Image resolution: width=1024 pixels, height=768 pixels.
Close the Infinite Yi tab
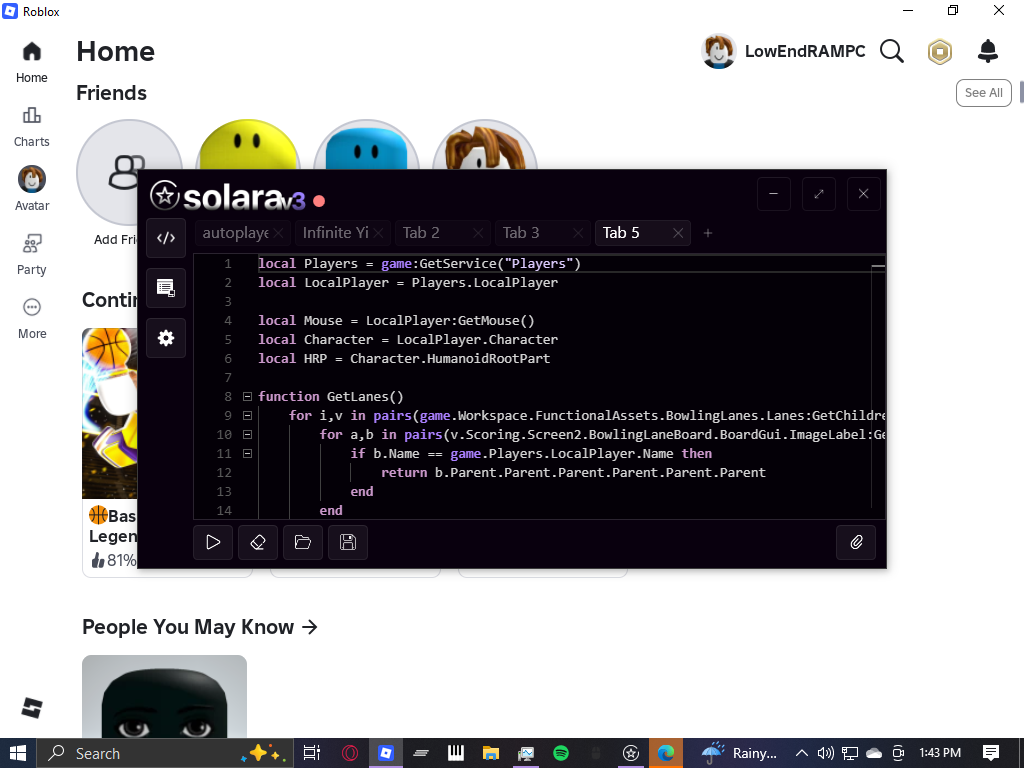click(x=379, y=233)
